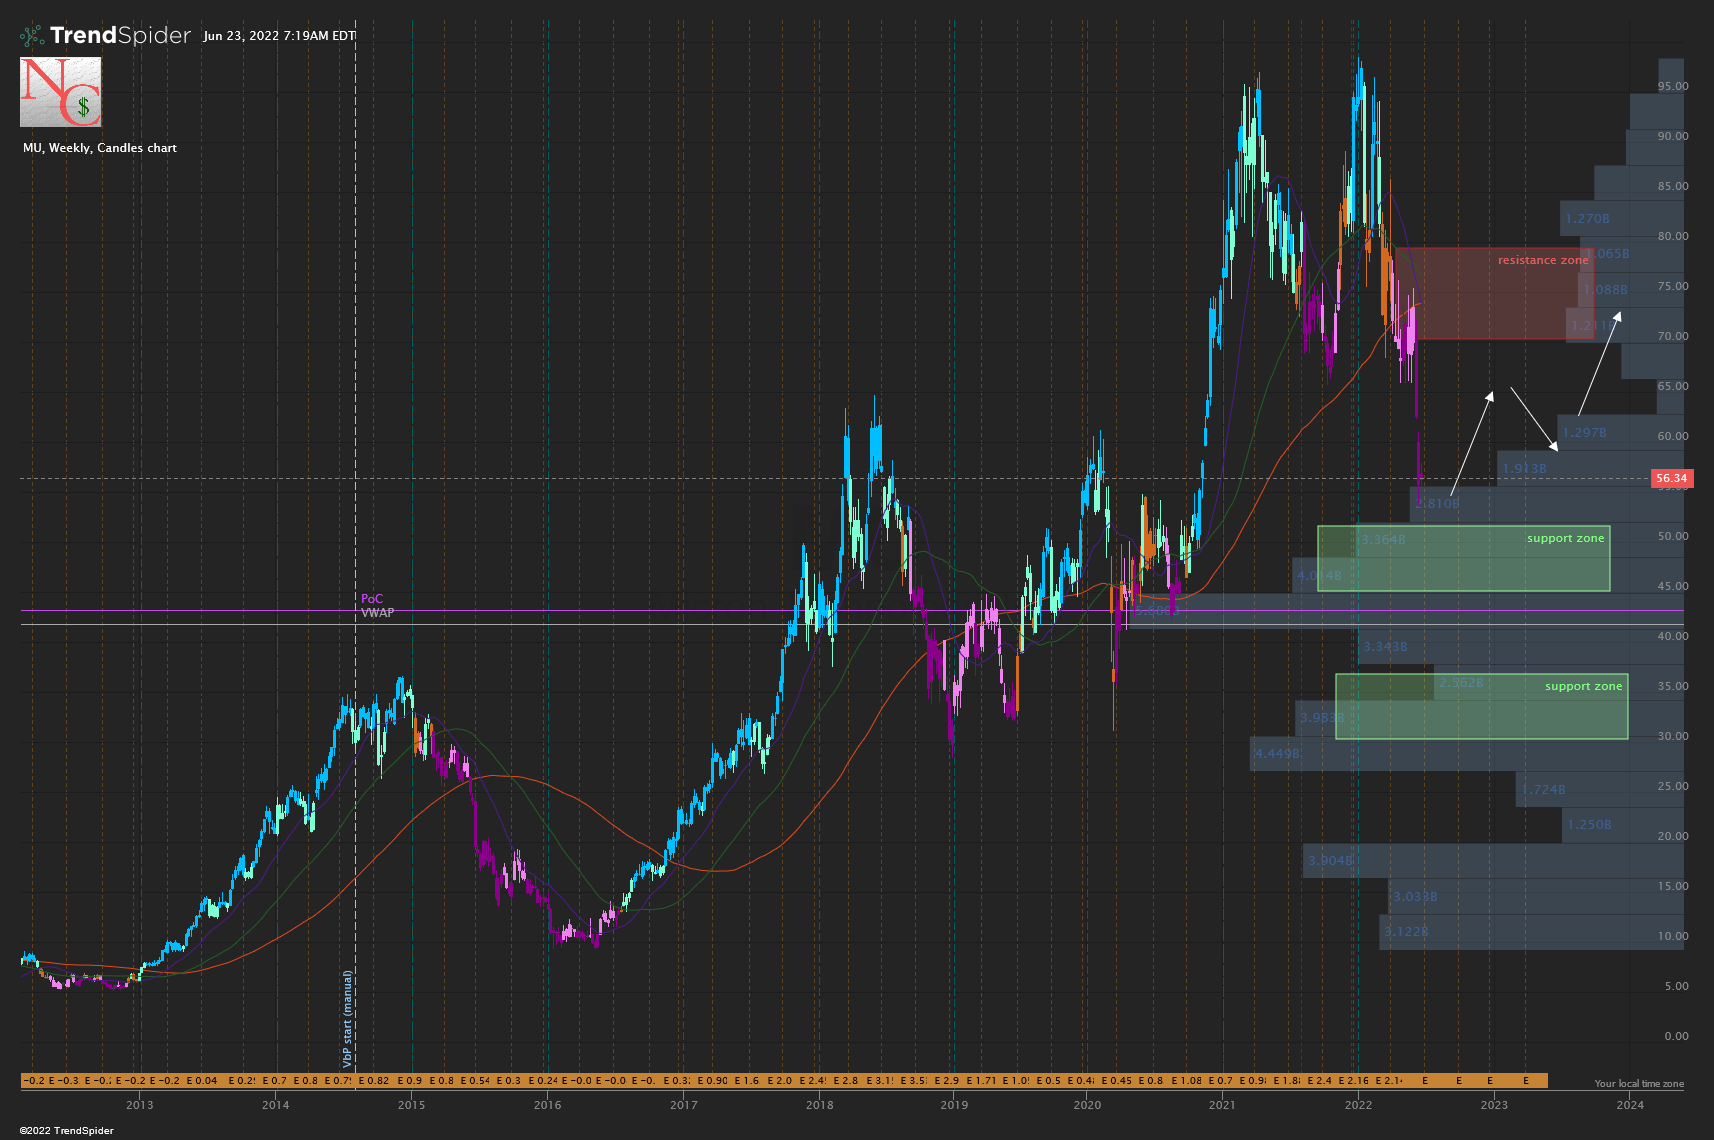1714x1140 pixels.
Task: Click the E 0.82 earnings marker
Action: (x=373, y=1081)
